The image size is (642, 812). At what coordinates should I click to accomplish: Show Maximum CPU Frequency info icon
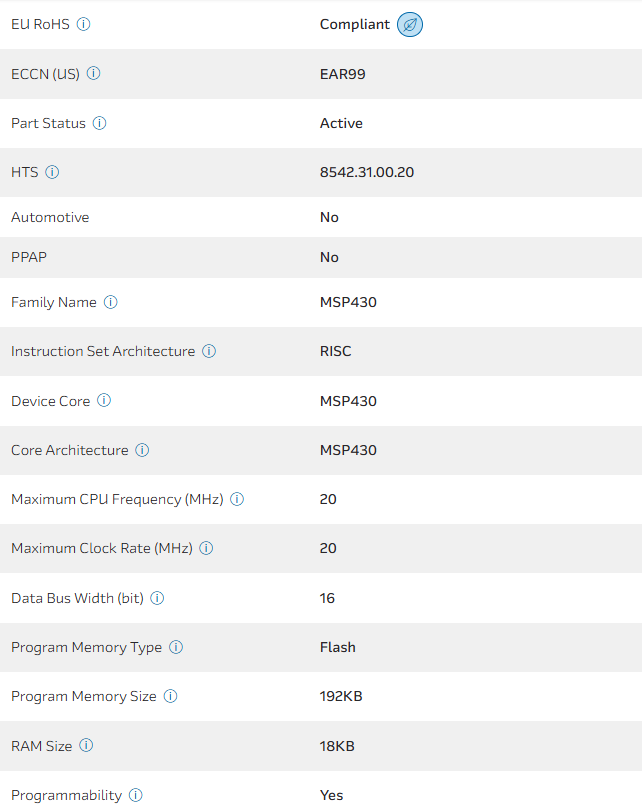(237, 499)
